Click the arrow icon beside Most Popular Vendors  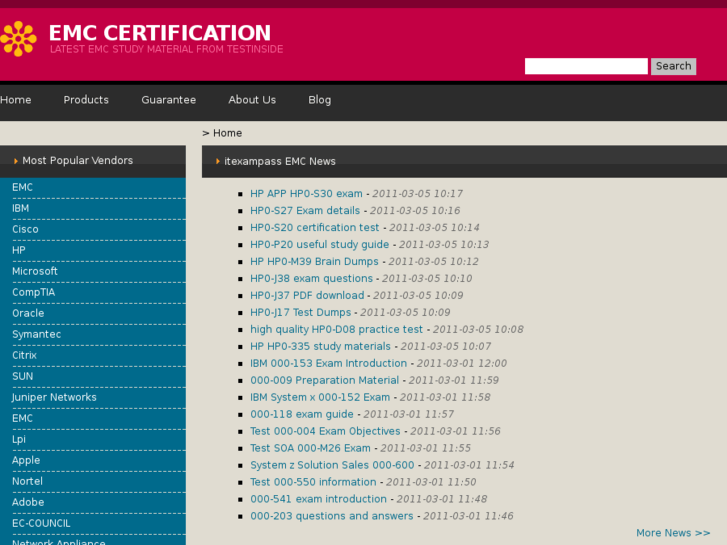16,161
